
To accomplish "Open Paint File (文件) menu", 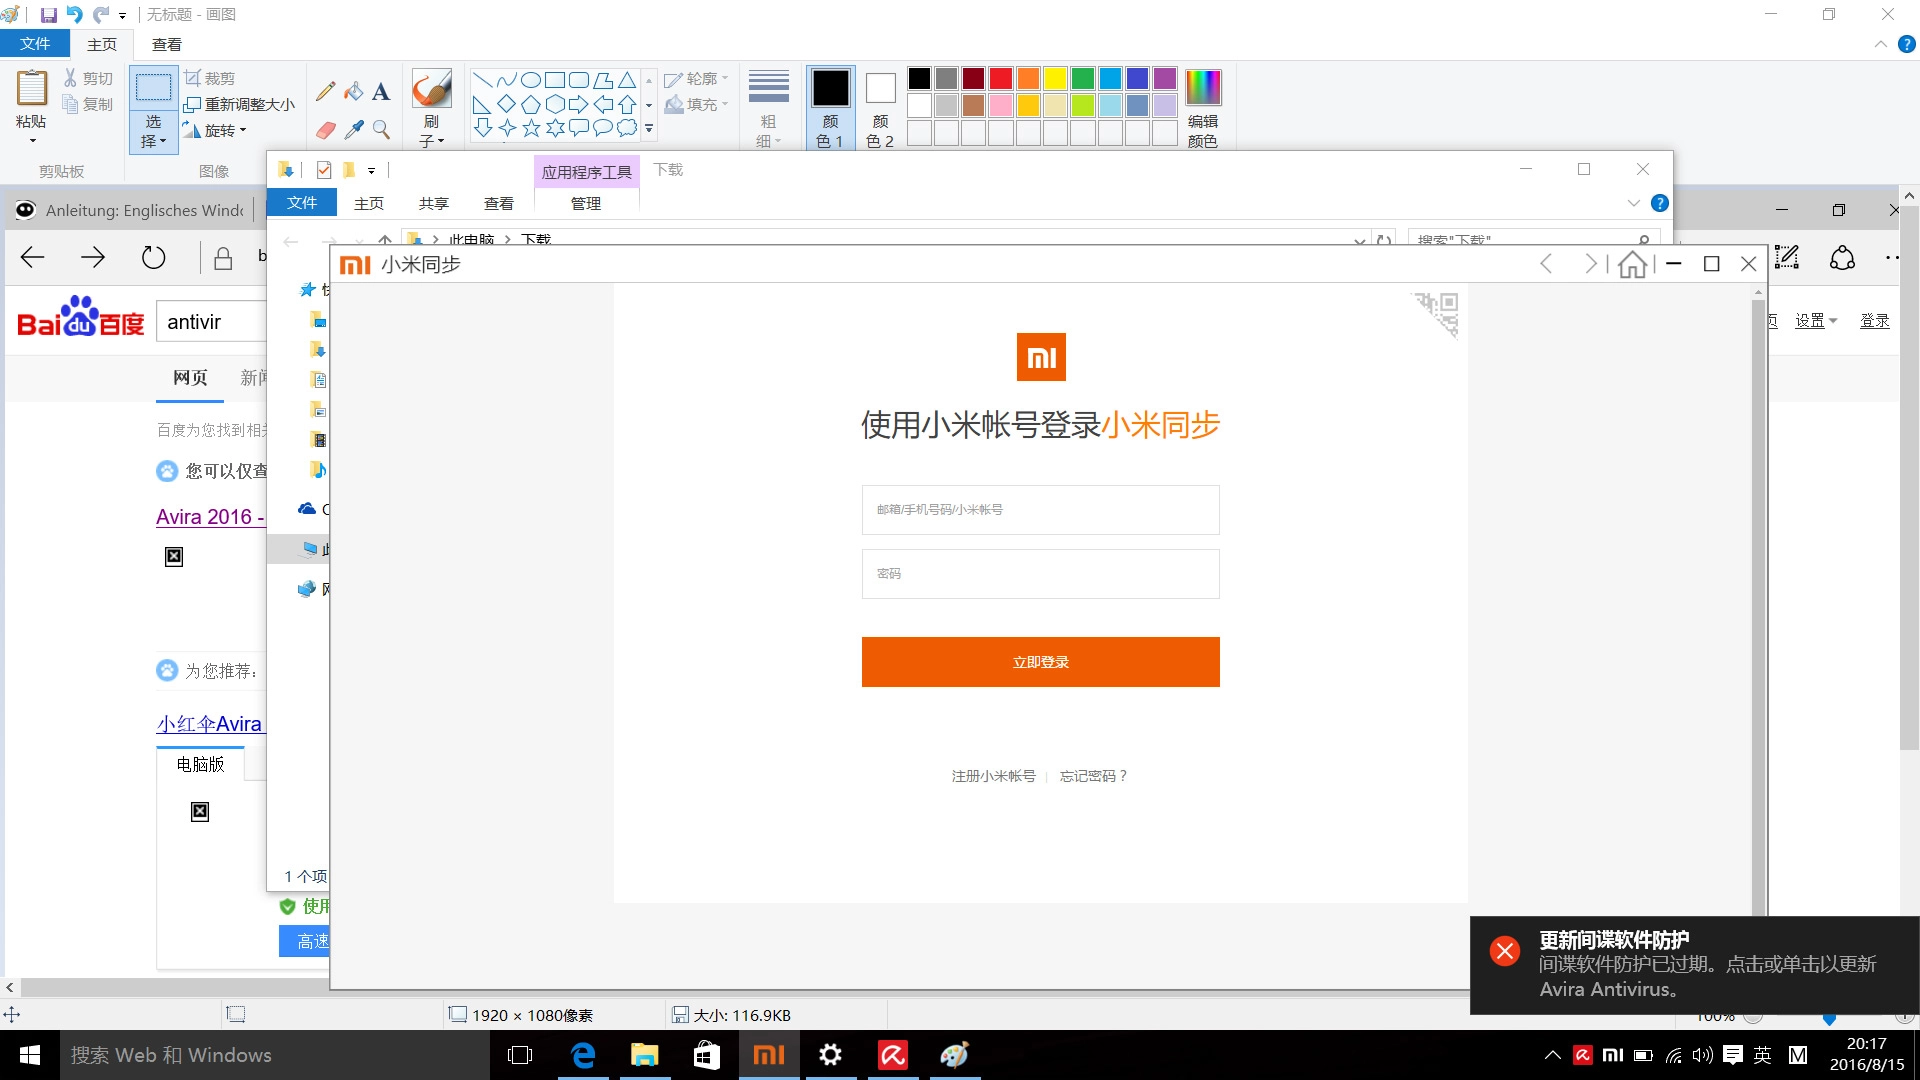I will pos(35,44).
